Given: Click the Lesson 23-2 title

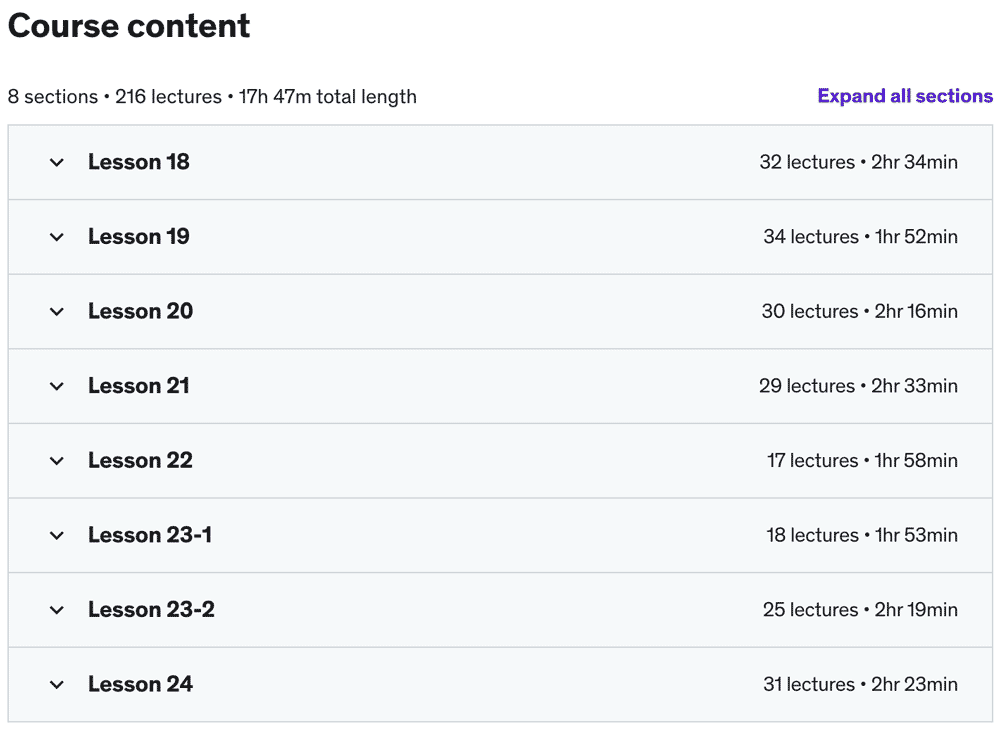Looking at the screenshot, I should coord(152,610).
